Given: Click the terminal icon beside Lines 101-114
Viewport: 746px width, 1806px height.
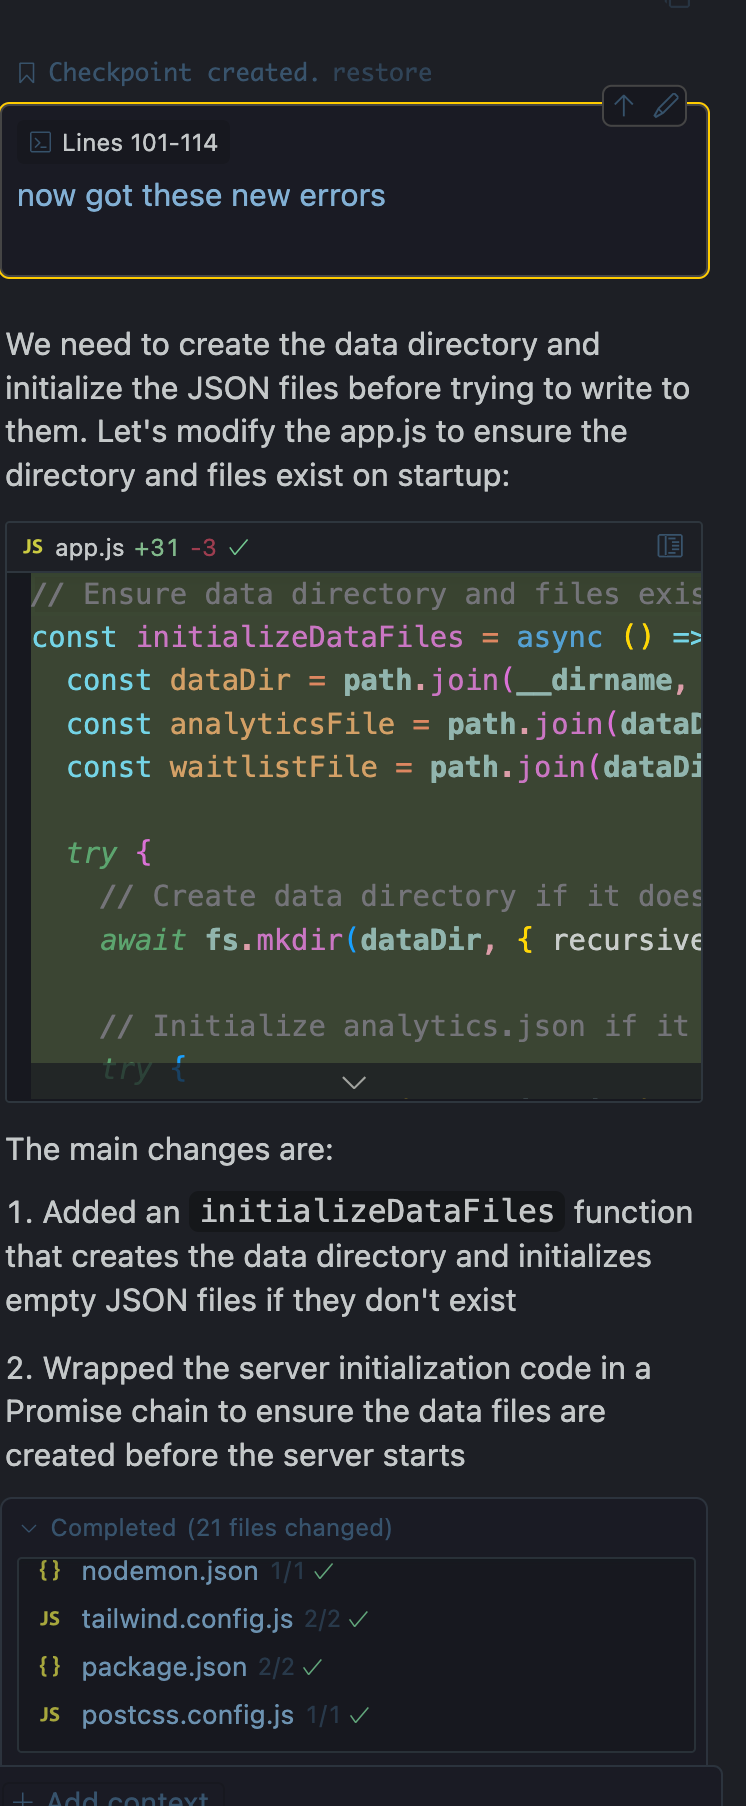Looking at the screenshot, I should 40,143.
